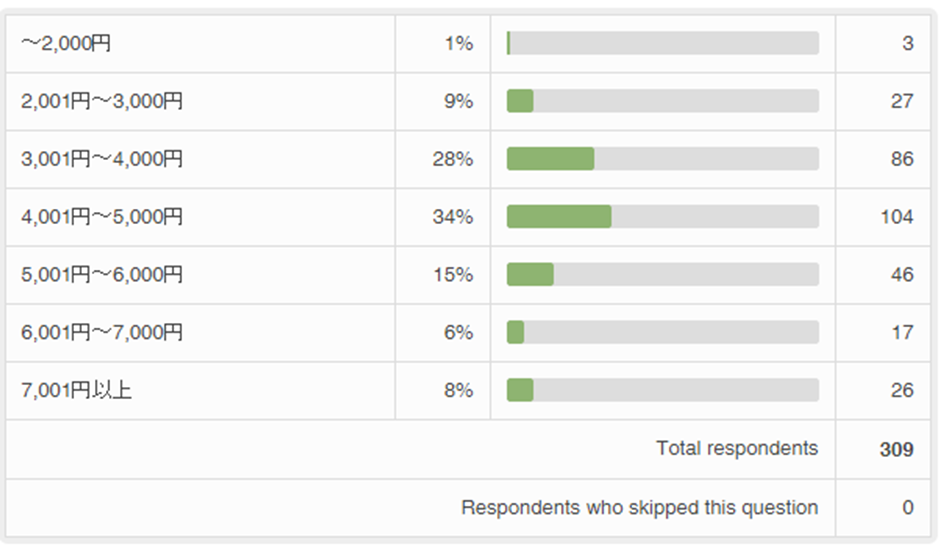Click the 5,001円～6,000円 answer label
The width and height of the screenshot is (941, 547).
[x=102, y=275]
